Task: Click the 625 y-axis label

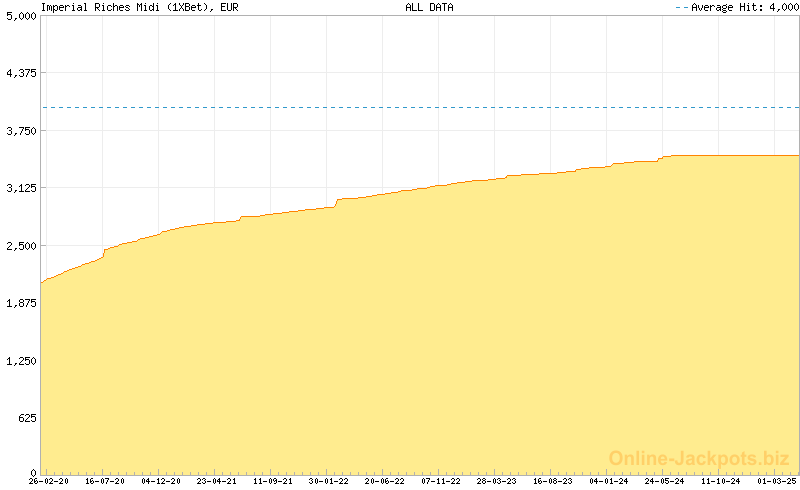Action: click(x=26, y=418)
